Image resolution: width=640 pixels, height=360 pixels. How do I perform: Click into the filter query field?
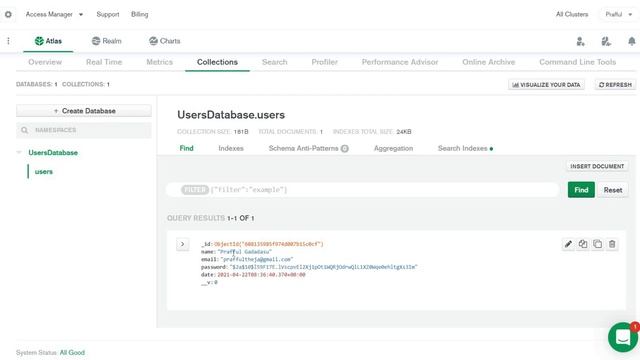[x=362, y=190]
